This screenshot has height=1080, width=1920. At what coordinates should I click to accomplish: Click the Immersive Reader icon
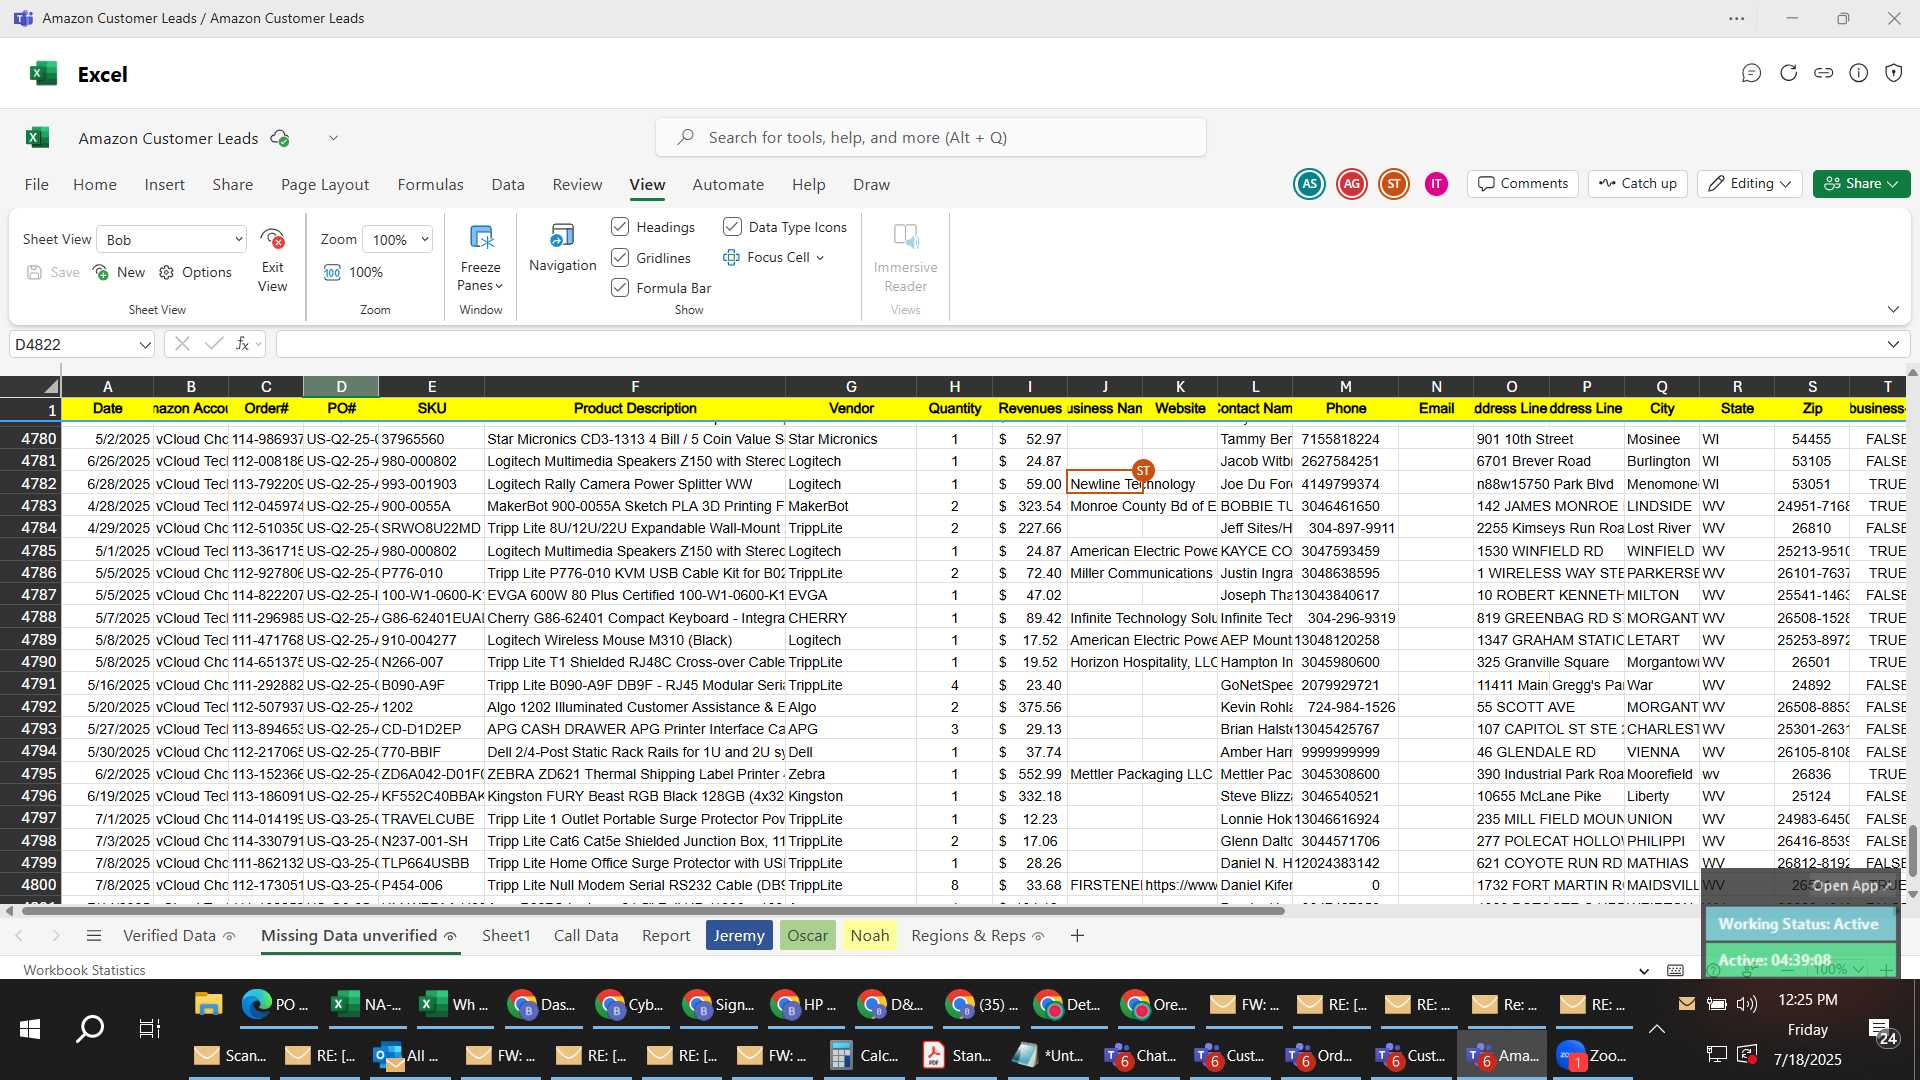905,237
